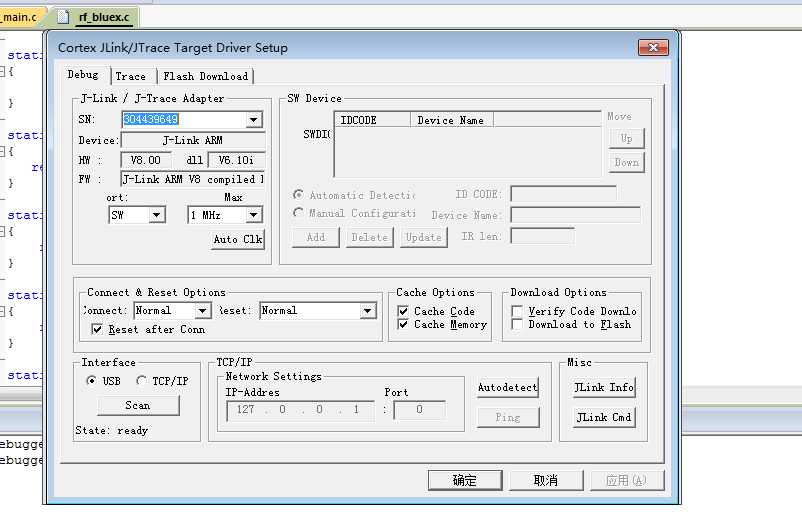Collapse the first code fold marker in editor

pyautogui.click(x=2, y=72)
